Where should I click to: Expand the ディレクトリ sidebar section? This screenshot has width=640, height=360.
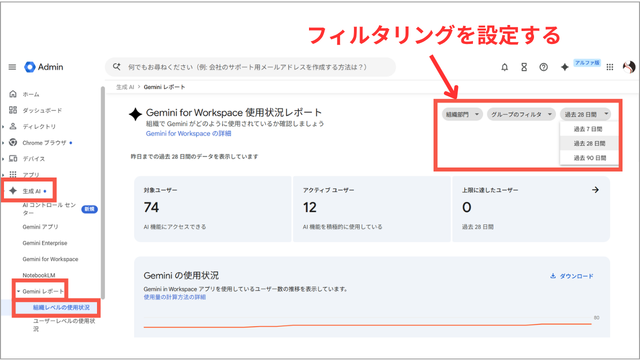pos(3,127)
